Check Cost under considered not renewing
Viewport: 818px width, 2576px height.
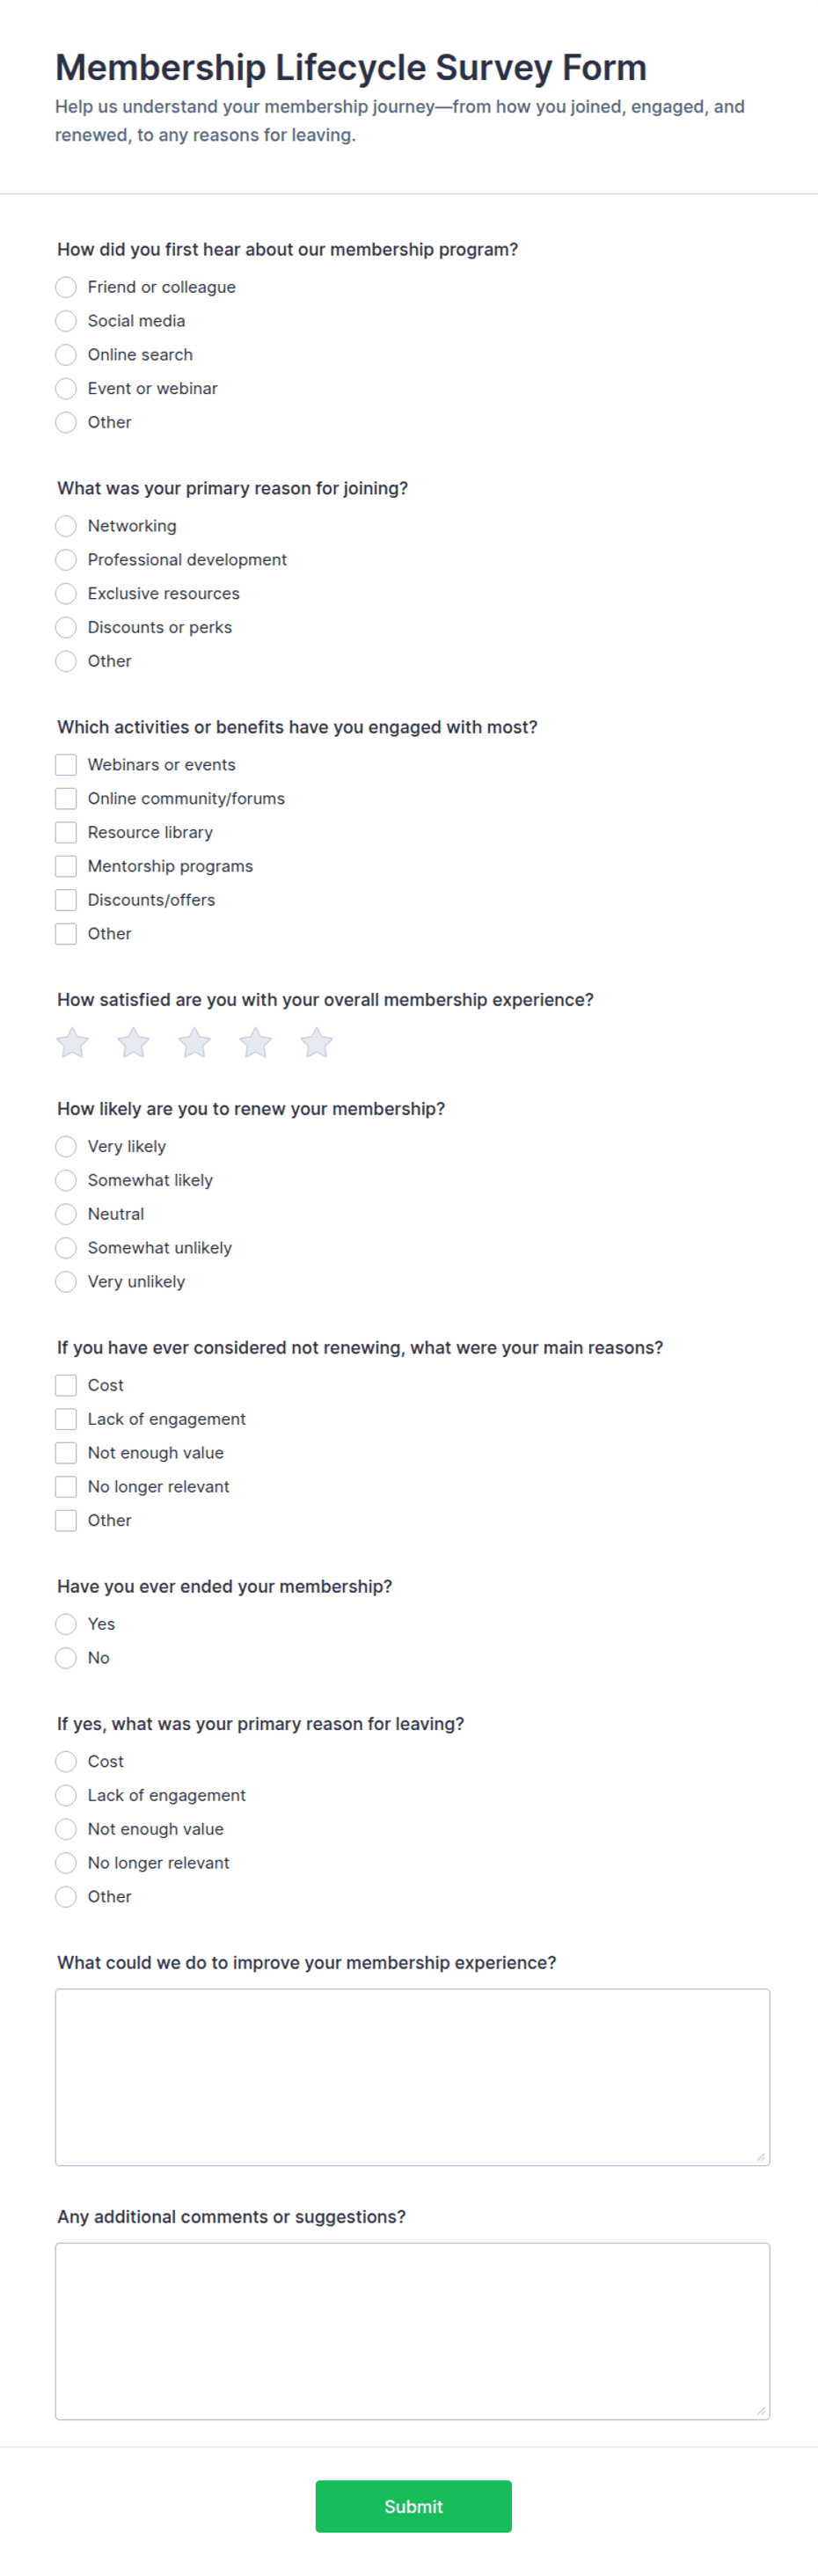(x=66, y=1386)
